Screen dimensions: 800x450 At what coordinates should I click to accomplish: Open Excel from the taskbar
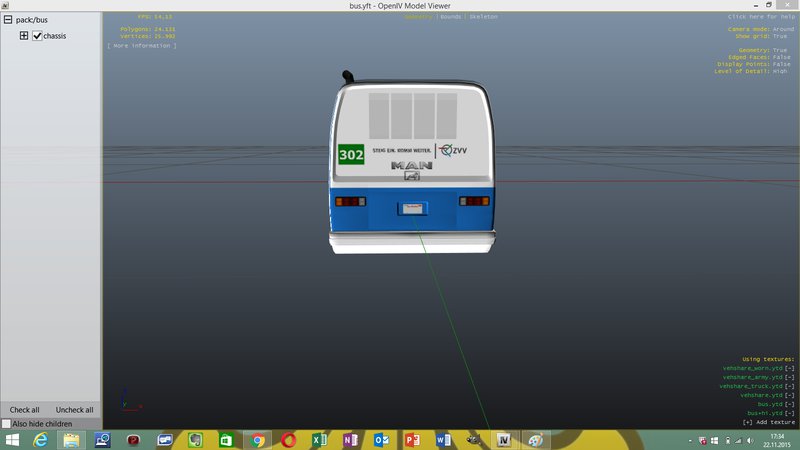319,440
